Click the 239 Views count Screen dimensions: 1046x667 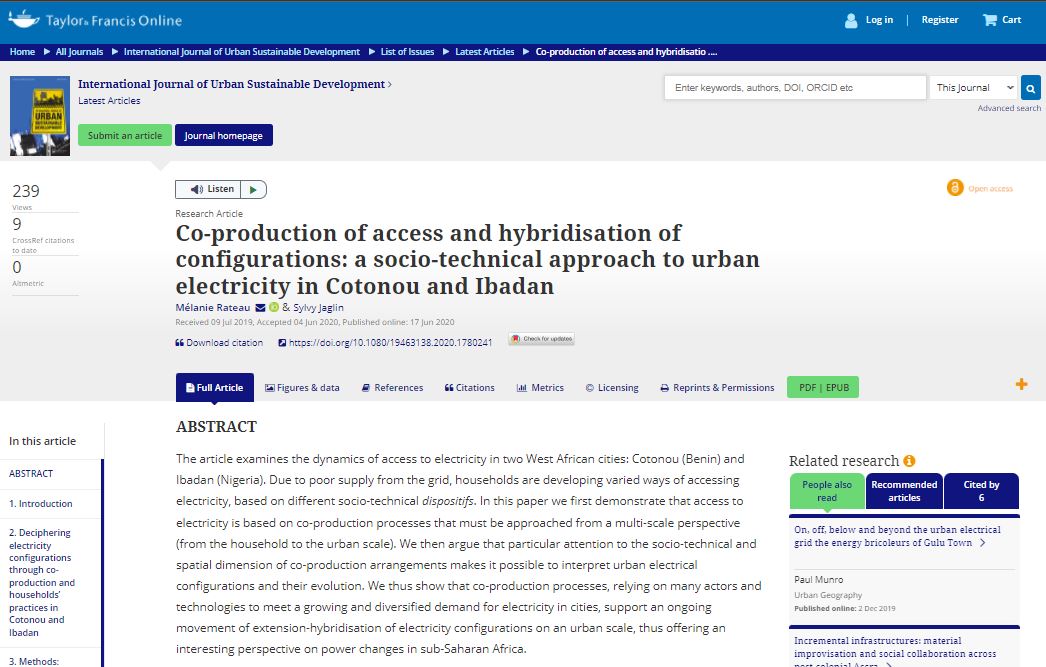click(x=26, y=191)
